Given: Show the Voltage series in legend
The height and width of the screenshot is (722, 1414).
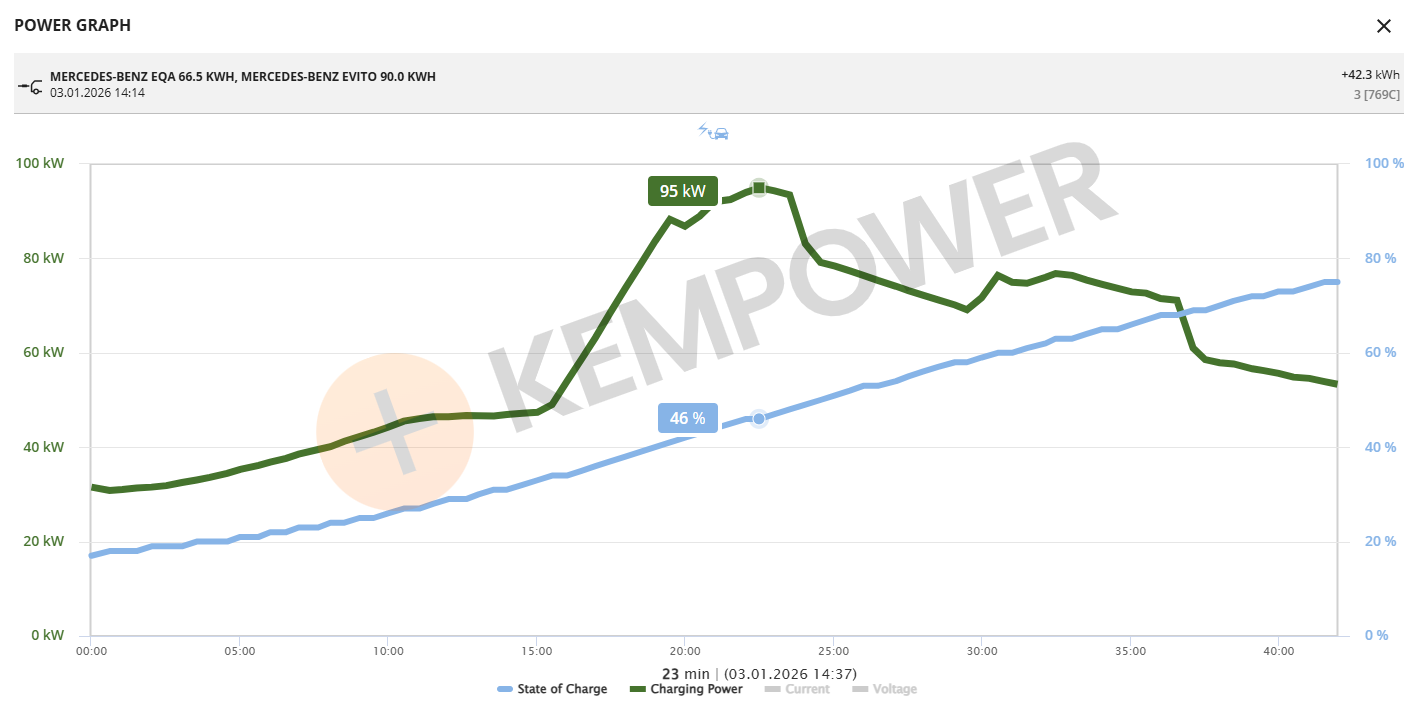Looking at the screenshot, I should pyautogui.click(x=884, y=689).
